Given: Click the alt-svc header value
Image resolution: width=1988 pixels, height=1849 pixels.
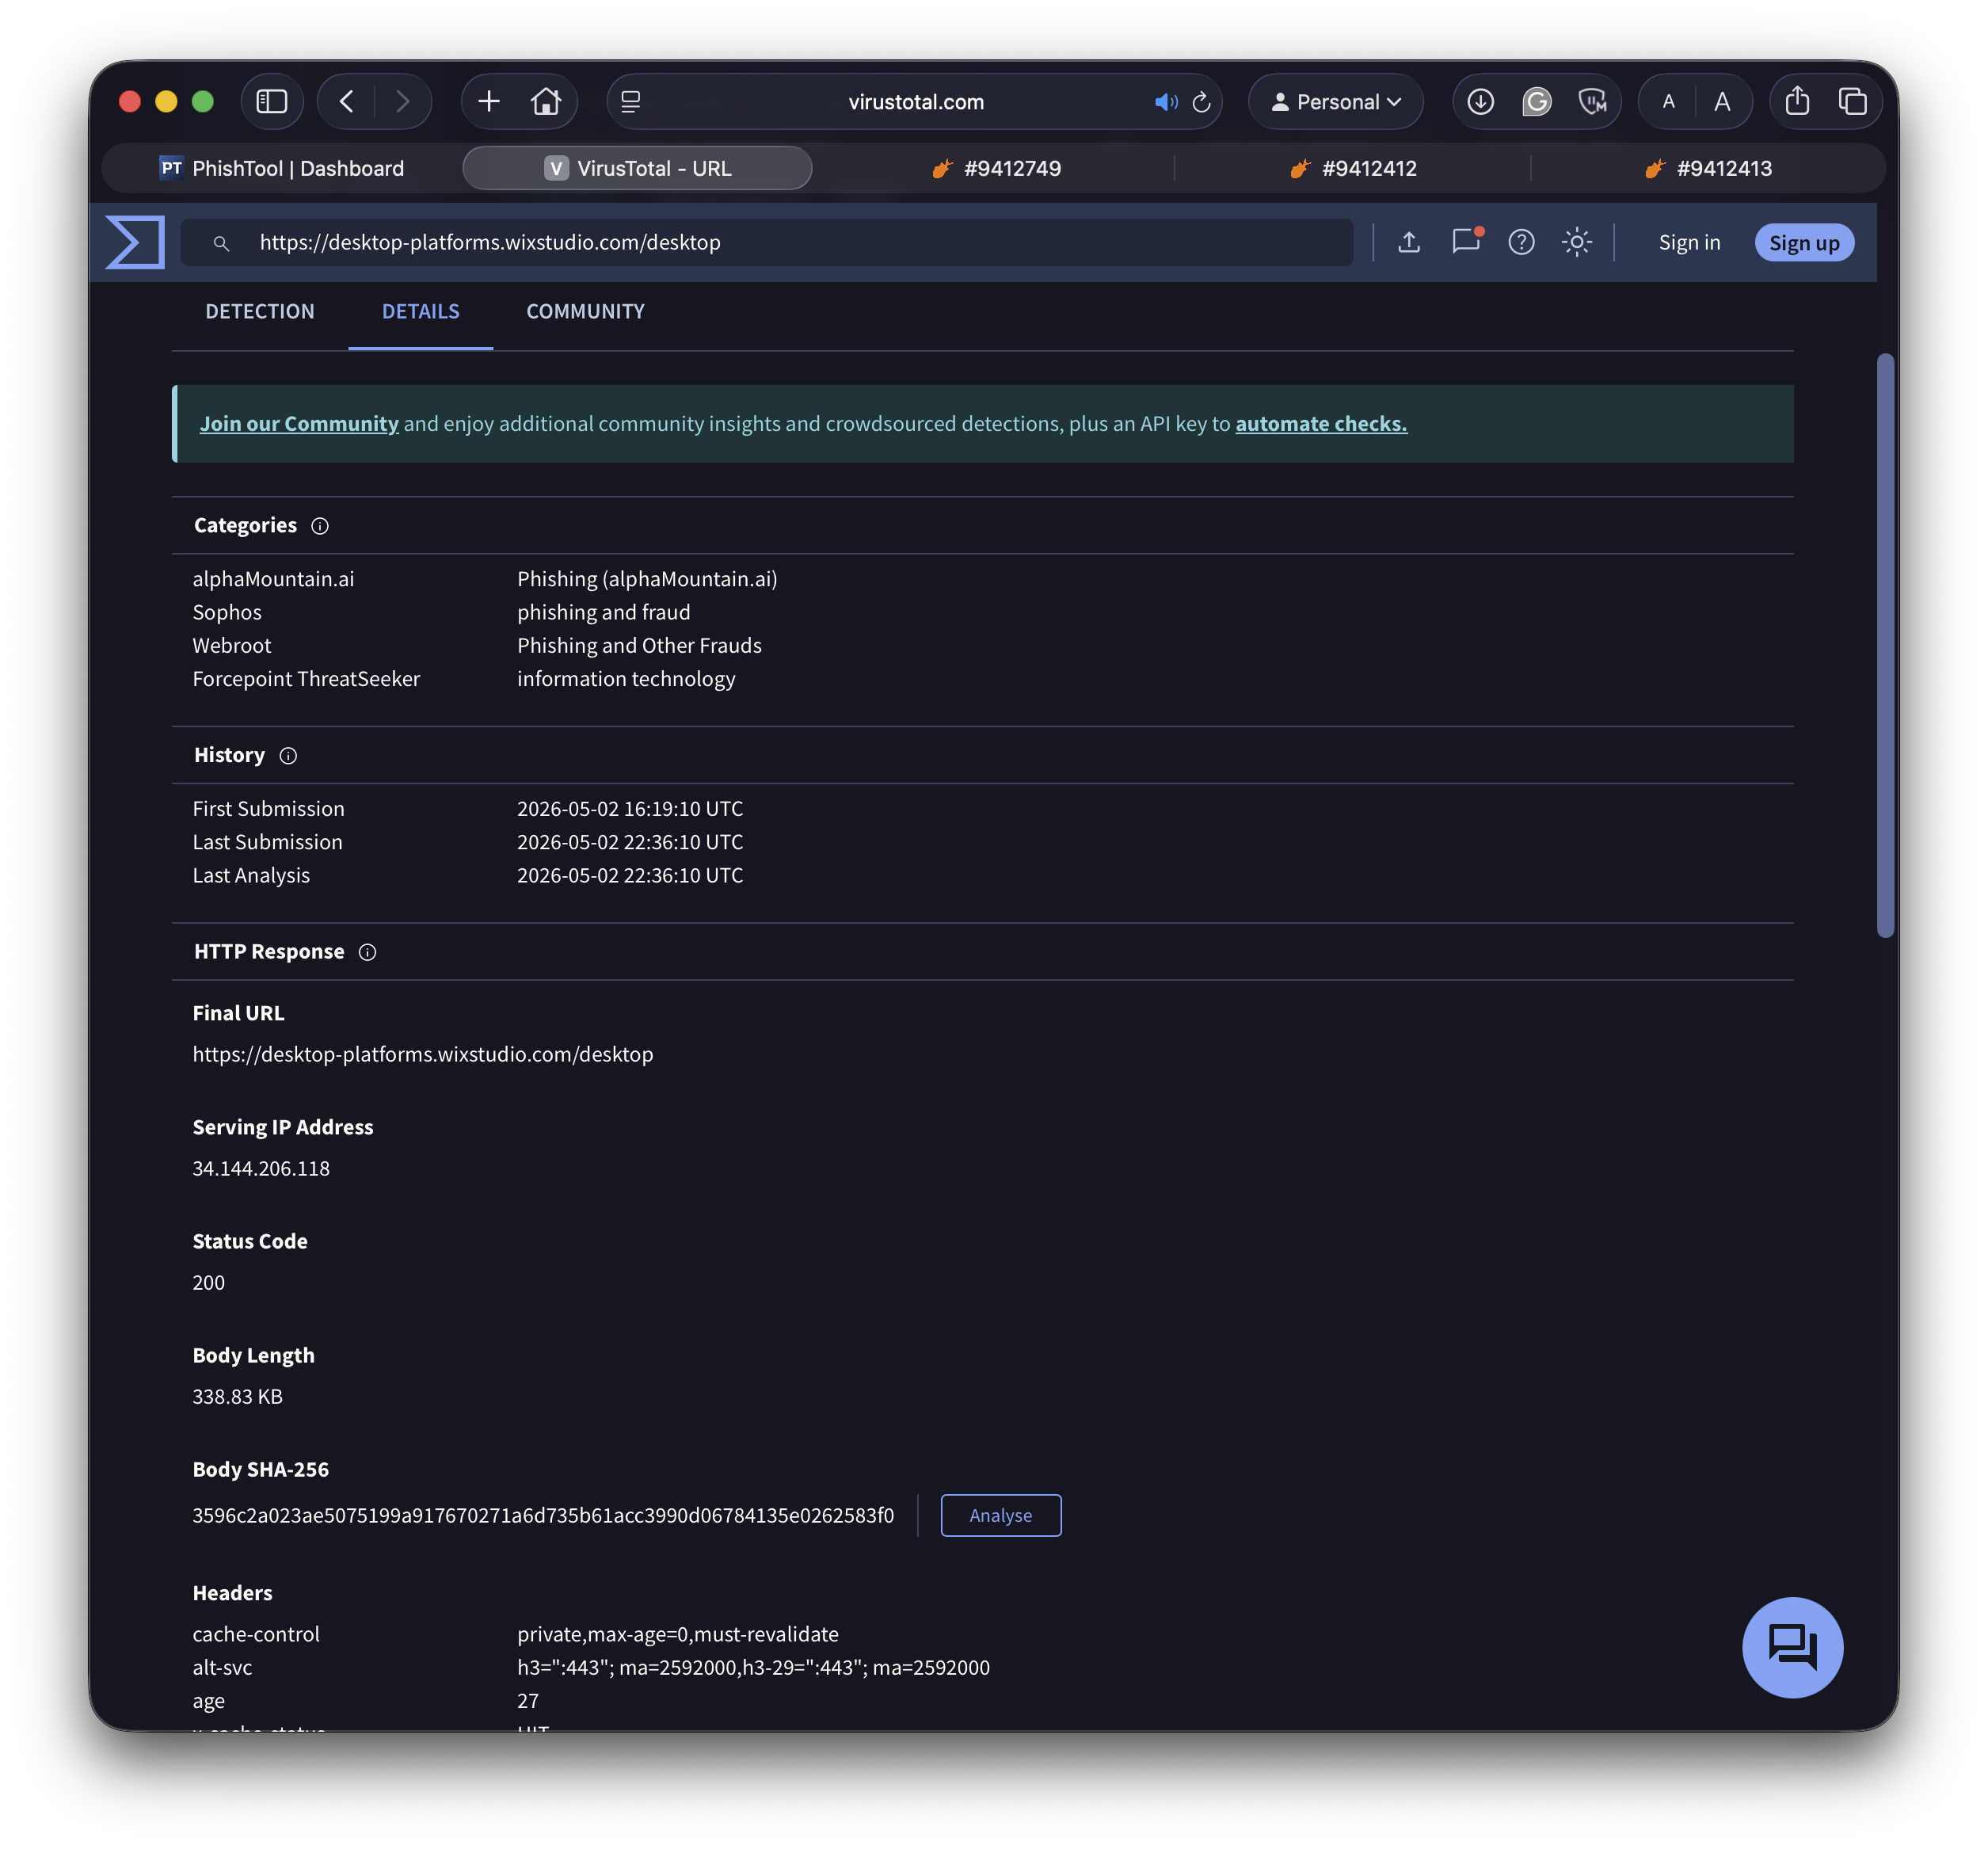Looking at the screenshot, I should 753,1667.
